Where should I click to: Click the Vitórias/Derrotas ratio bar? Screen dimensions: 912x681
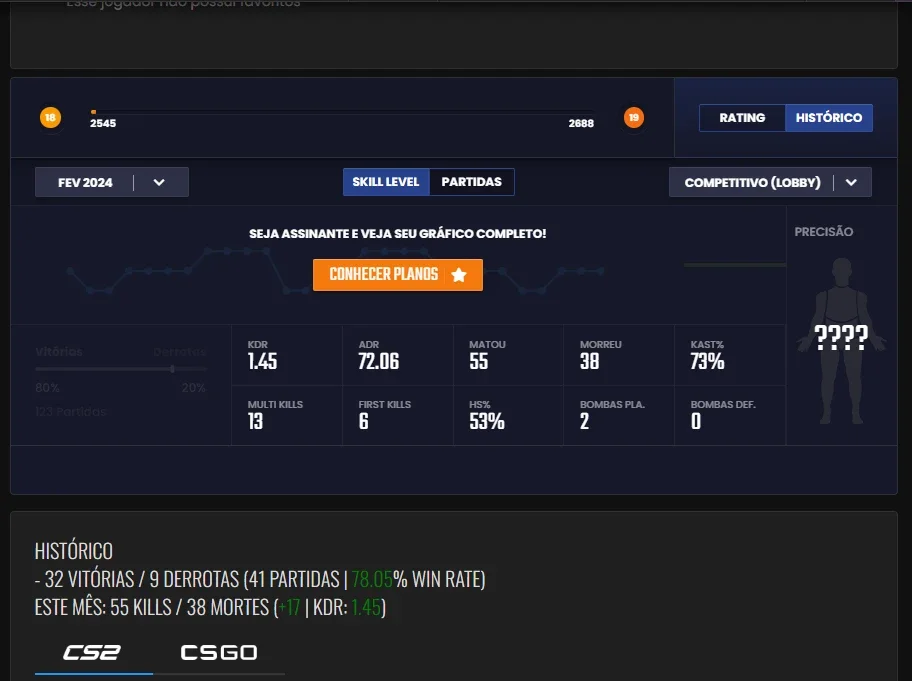(121, 369)
